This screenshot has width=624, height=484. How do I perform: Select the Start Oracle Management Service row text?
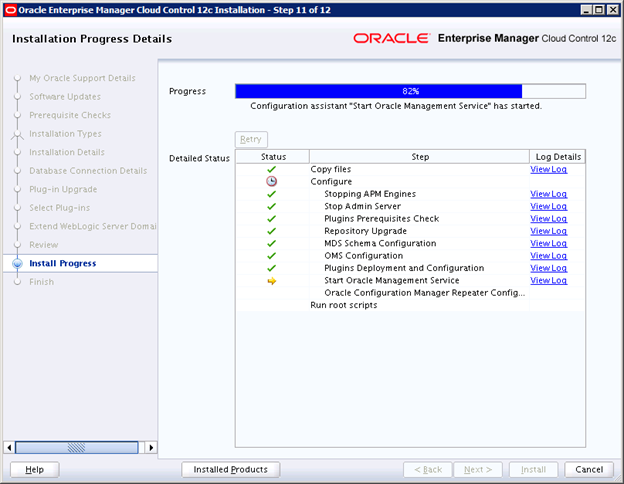(x=392, y=281)
